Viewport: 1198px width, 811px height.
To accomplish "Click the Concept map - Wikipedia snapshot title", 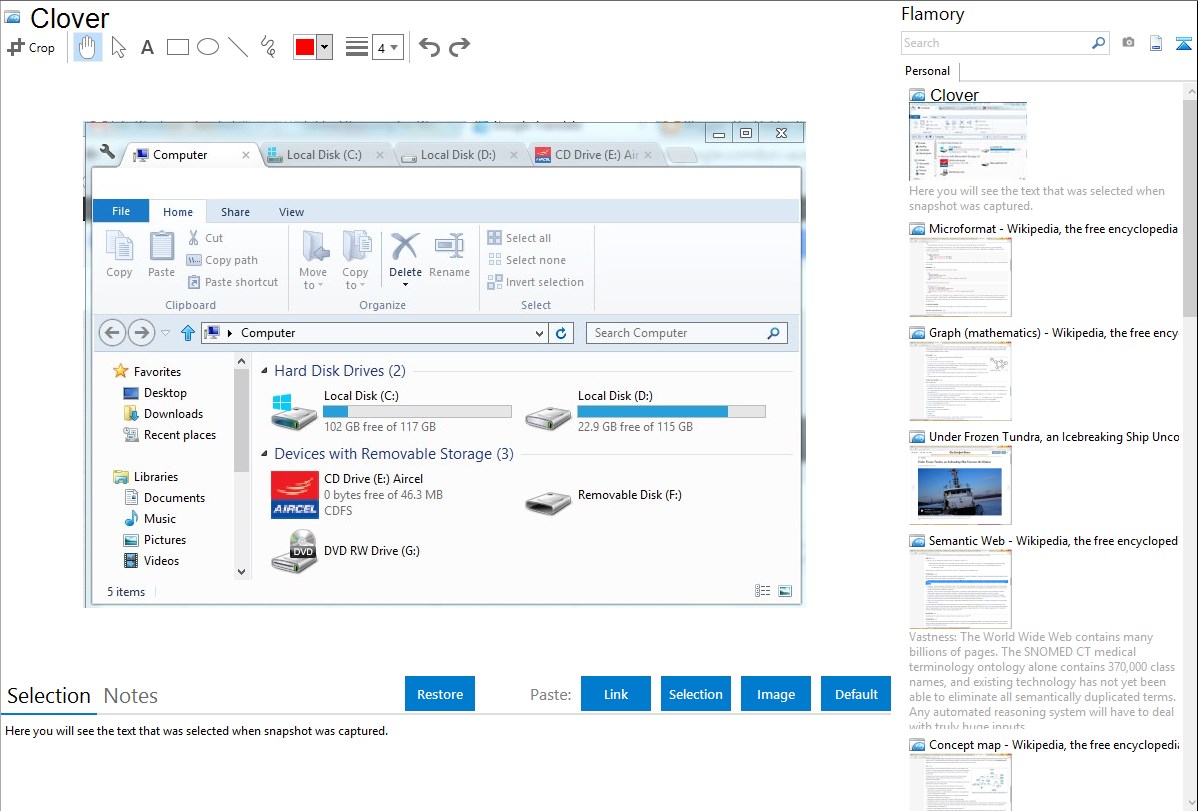I will point(1054,745).
